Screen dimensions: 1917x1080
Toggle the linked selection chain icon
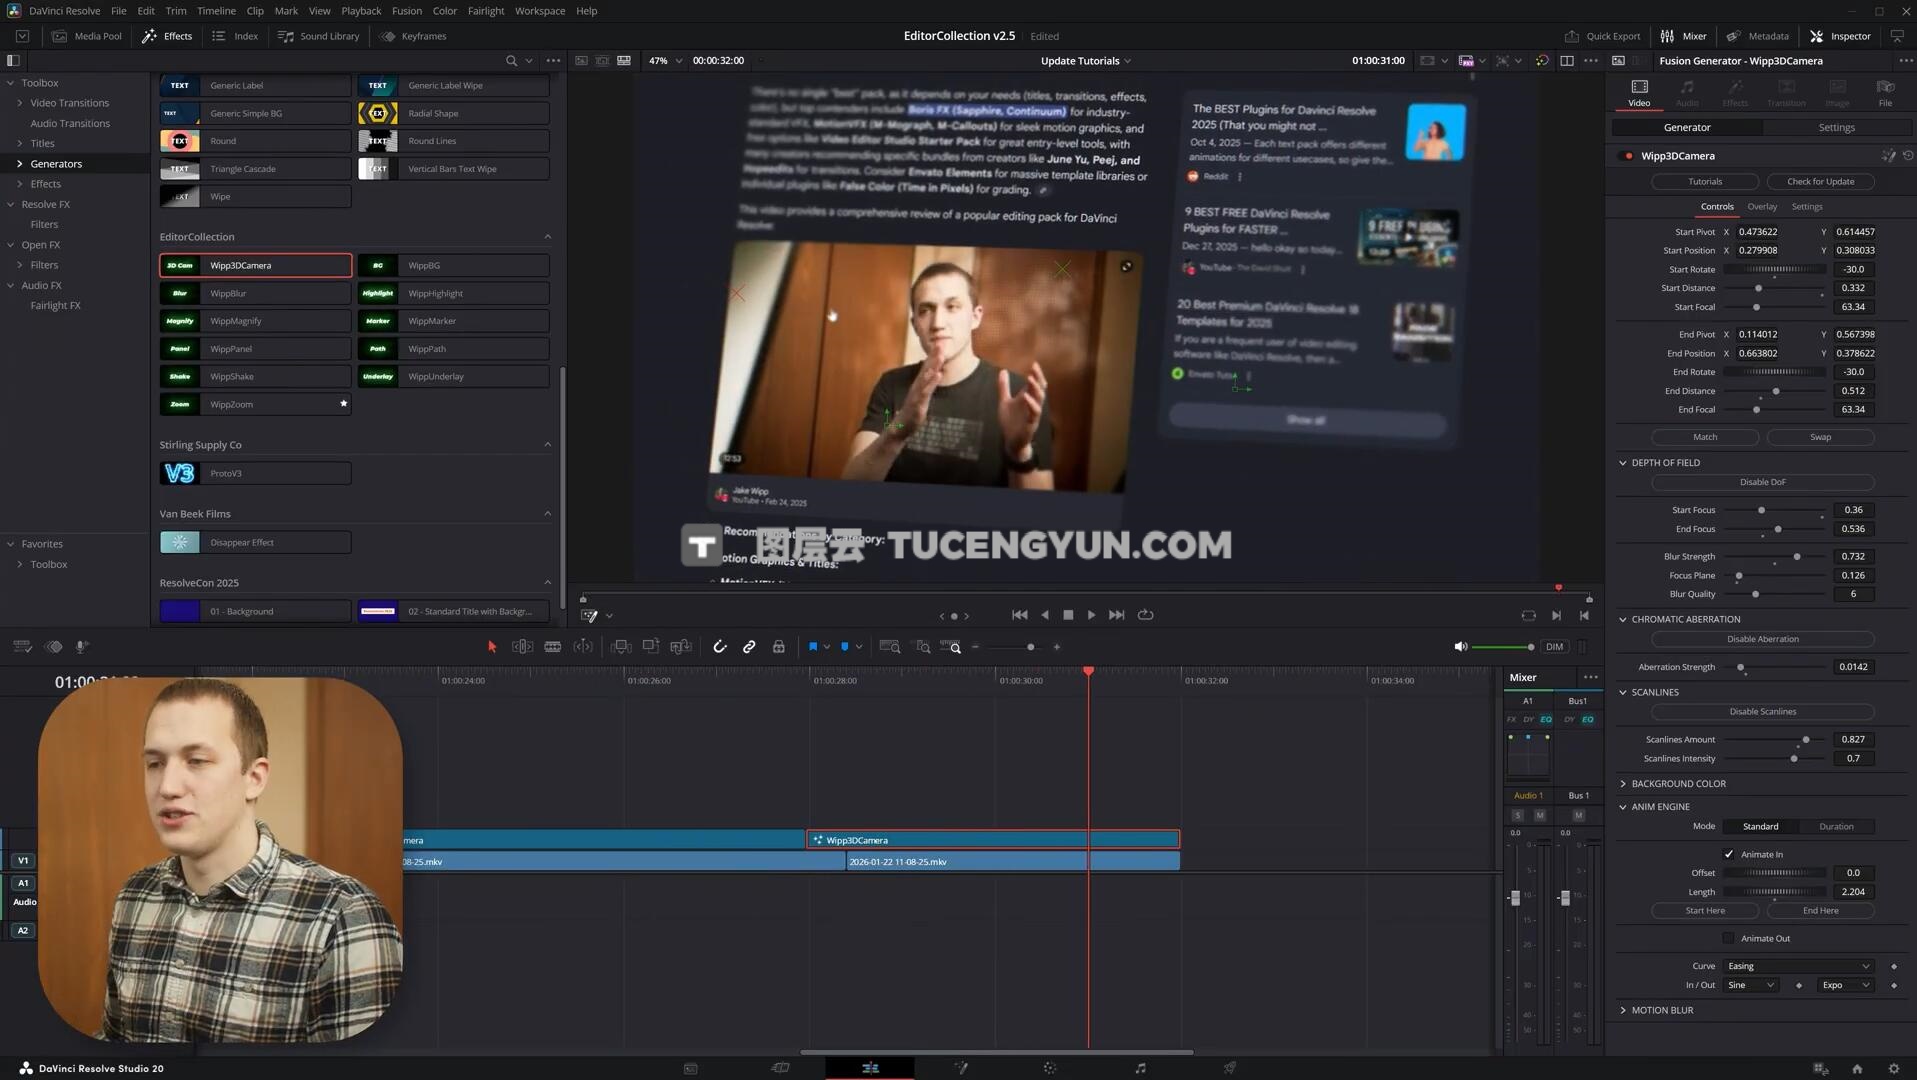pos(749,647)
